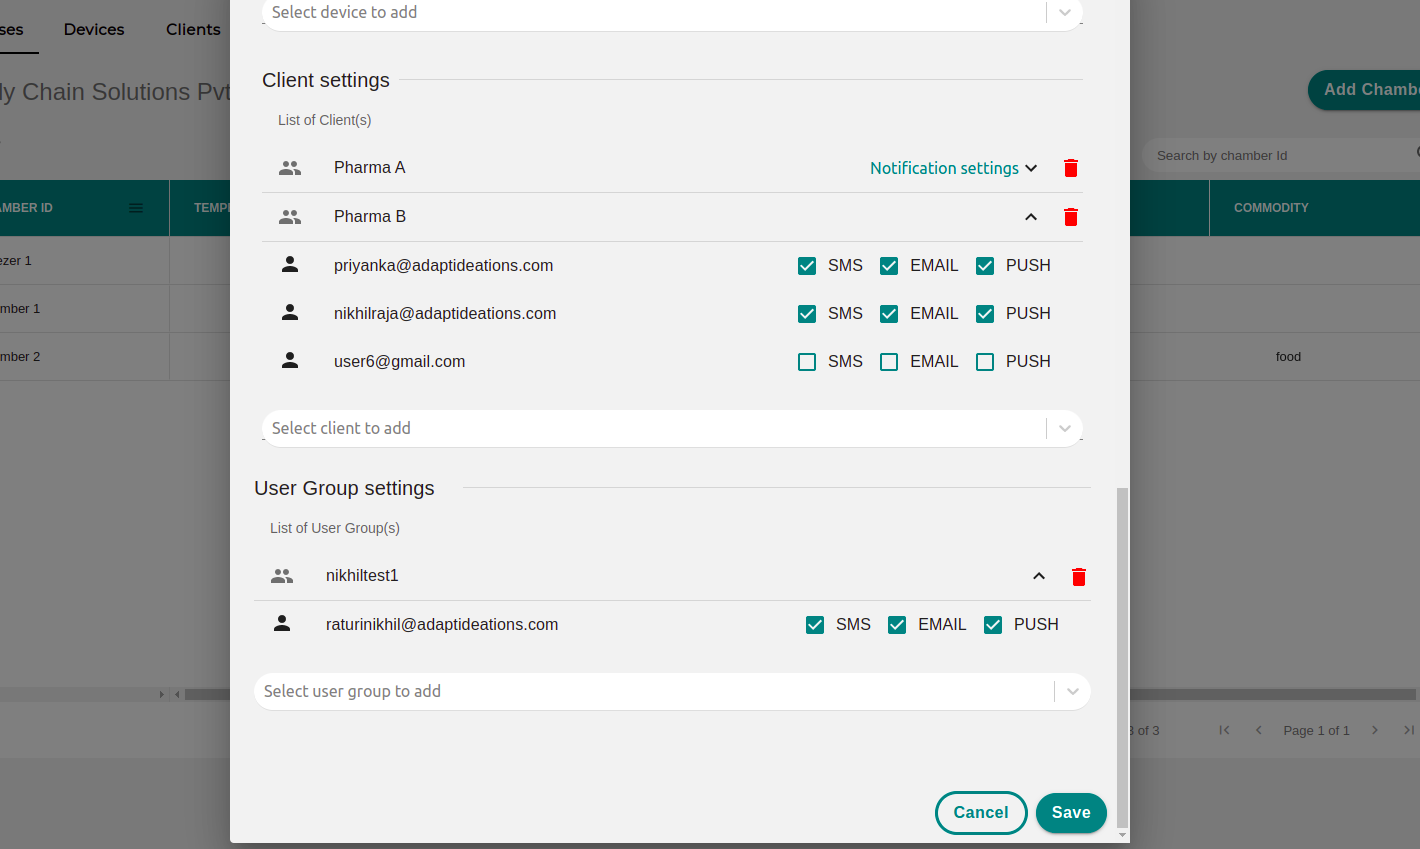Click the Pharma A group icon
Viewport: 1420px width, 849px height.
(x=290, y=168)
